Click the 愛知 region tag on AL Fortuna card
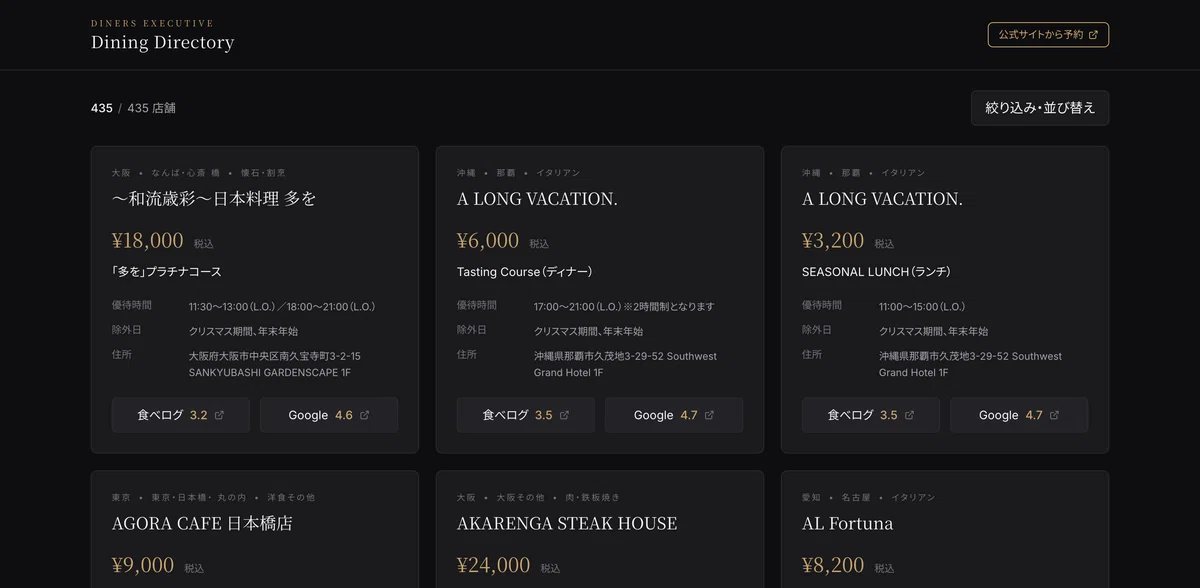This screenshot has width=1200, height=588. coord(811,498)
